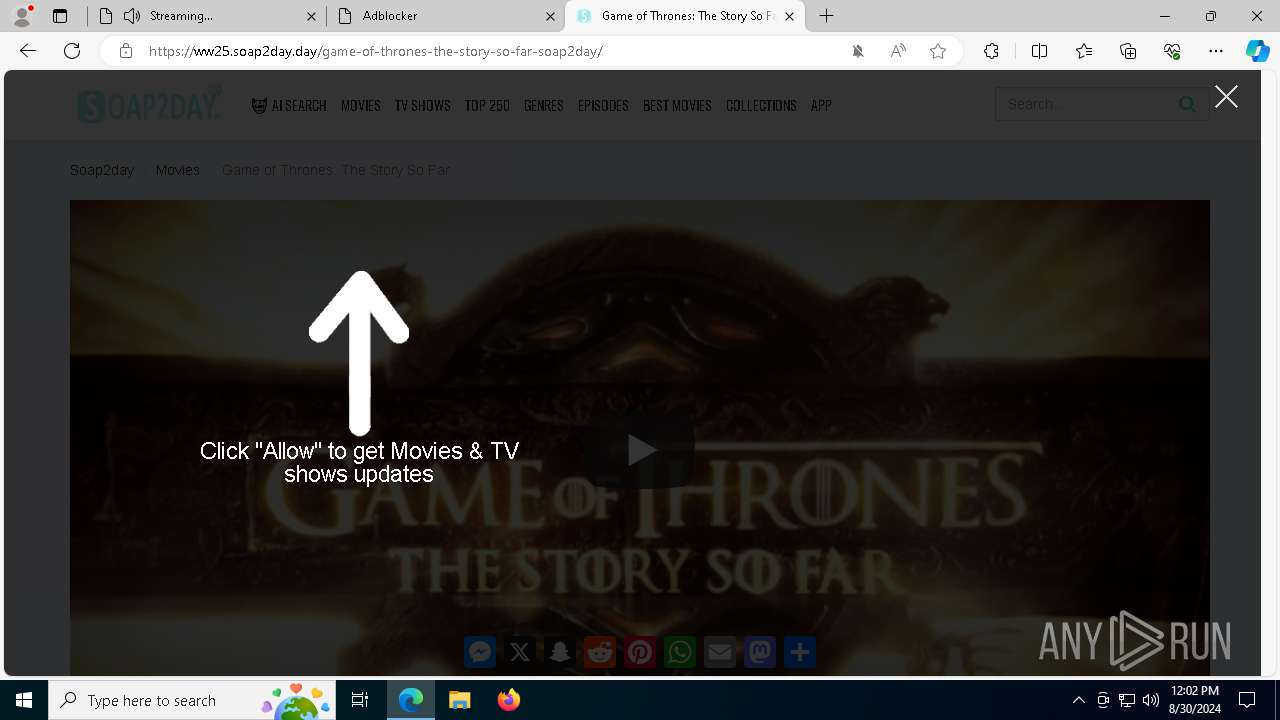Share on X (Twitter) icon
This screenshot has height=720, width=1280.
click(x=520, y=652)
